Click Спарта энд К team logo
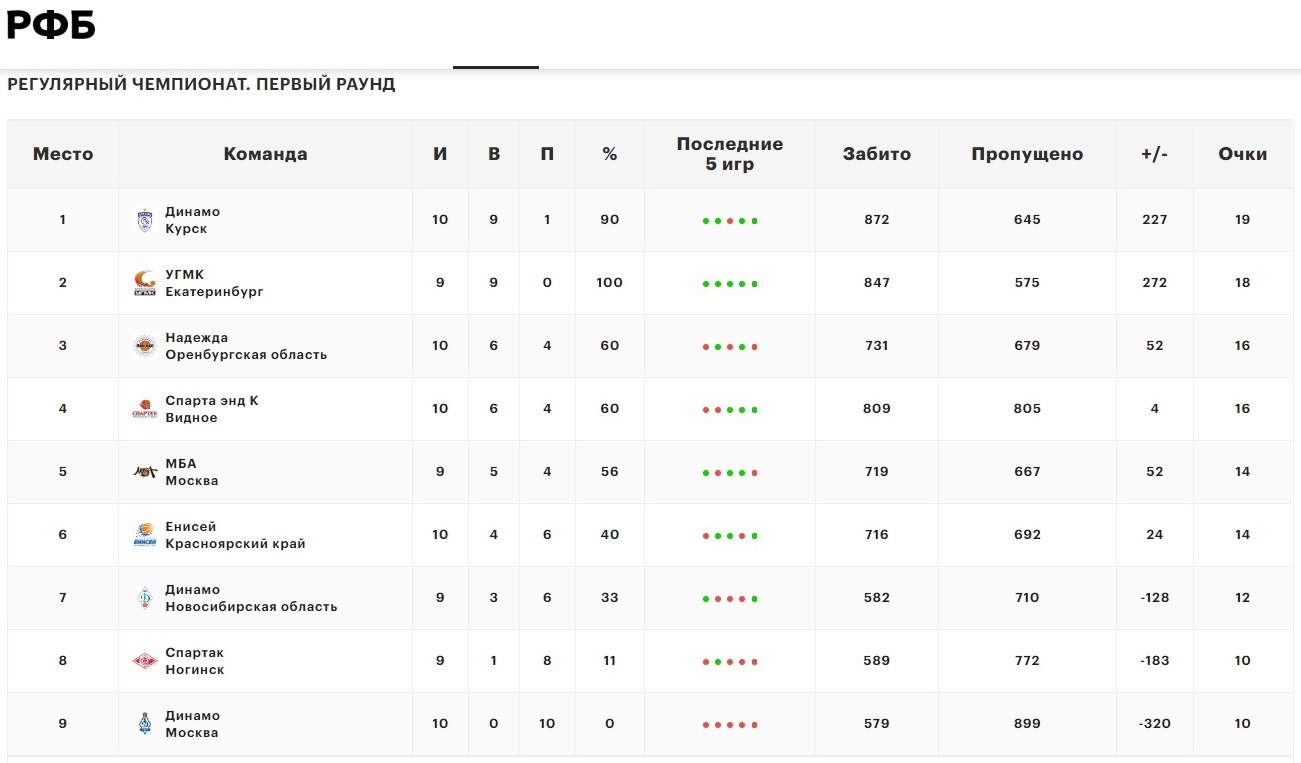The image size is (1301, 763). (145, 409)
